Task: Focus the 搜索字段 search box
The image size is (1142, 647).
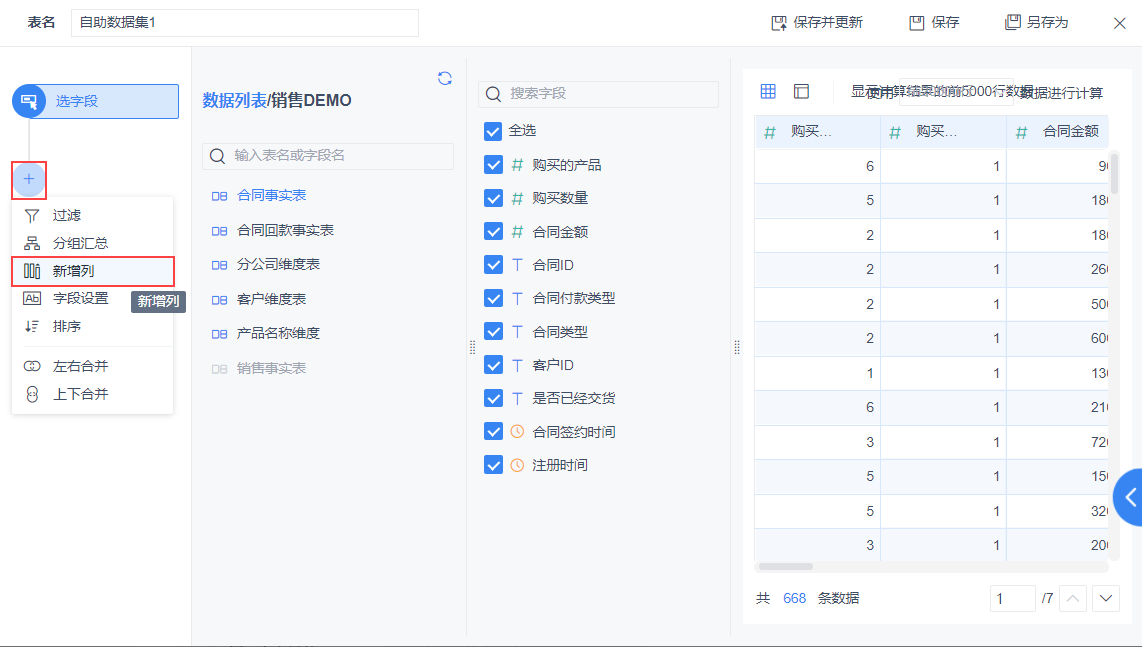Action: click(x=599, y=94)
